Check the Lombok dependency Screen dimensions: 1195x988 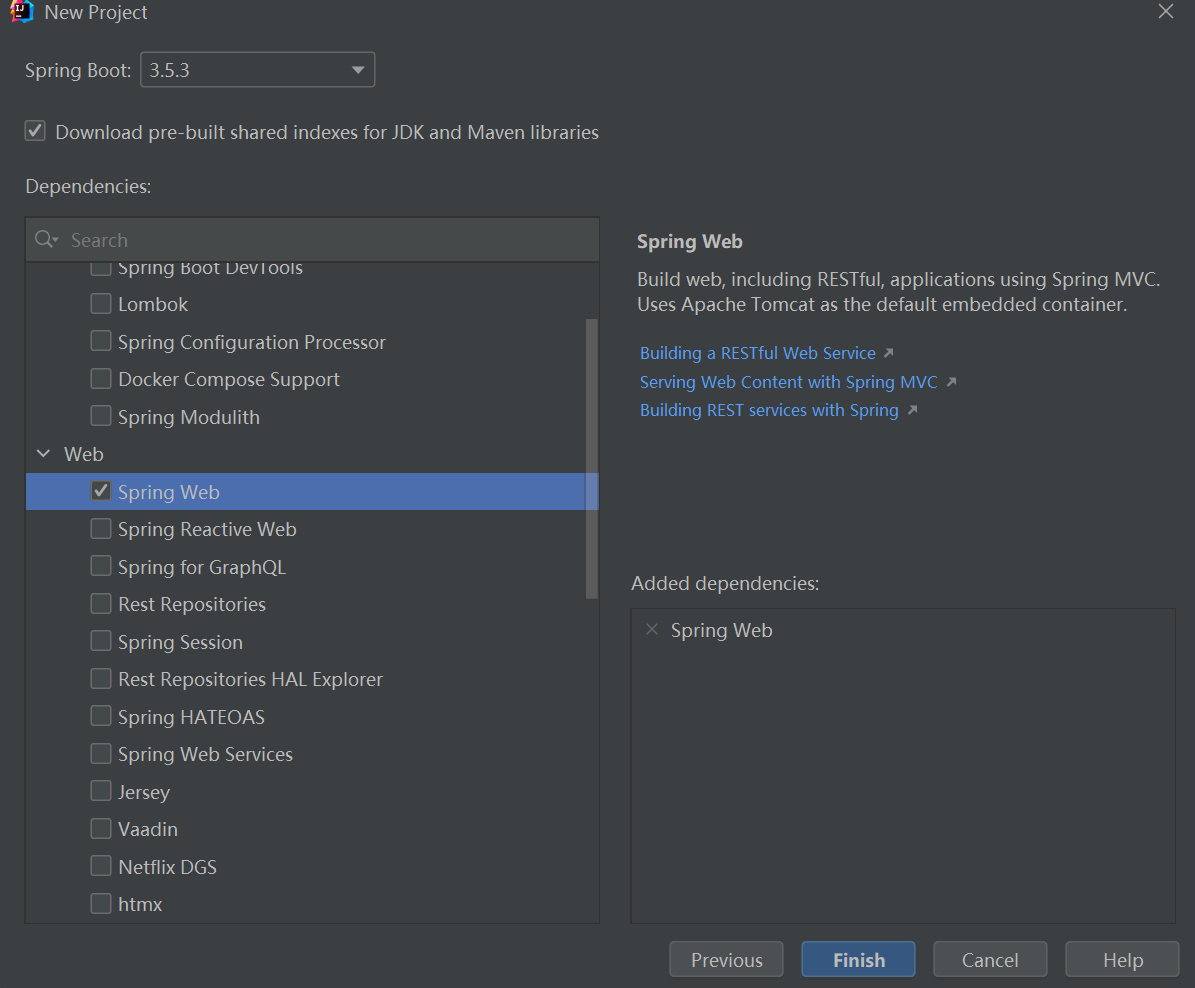coord(101,303)
